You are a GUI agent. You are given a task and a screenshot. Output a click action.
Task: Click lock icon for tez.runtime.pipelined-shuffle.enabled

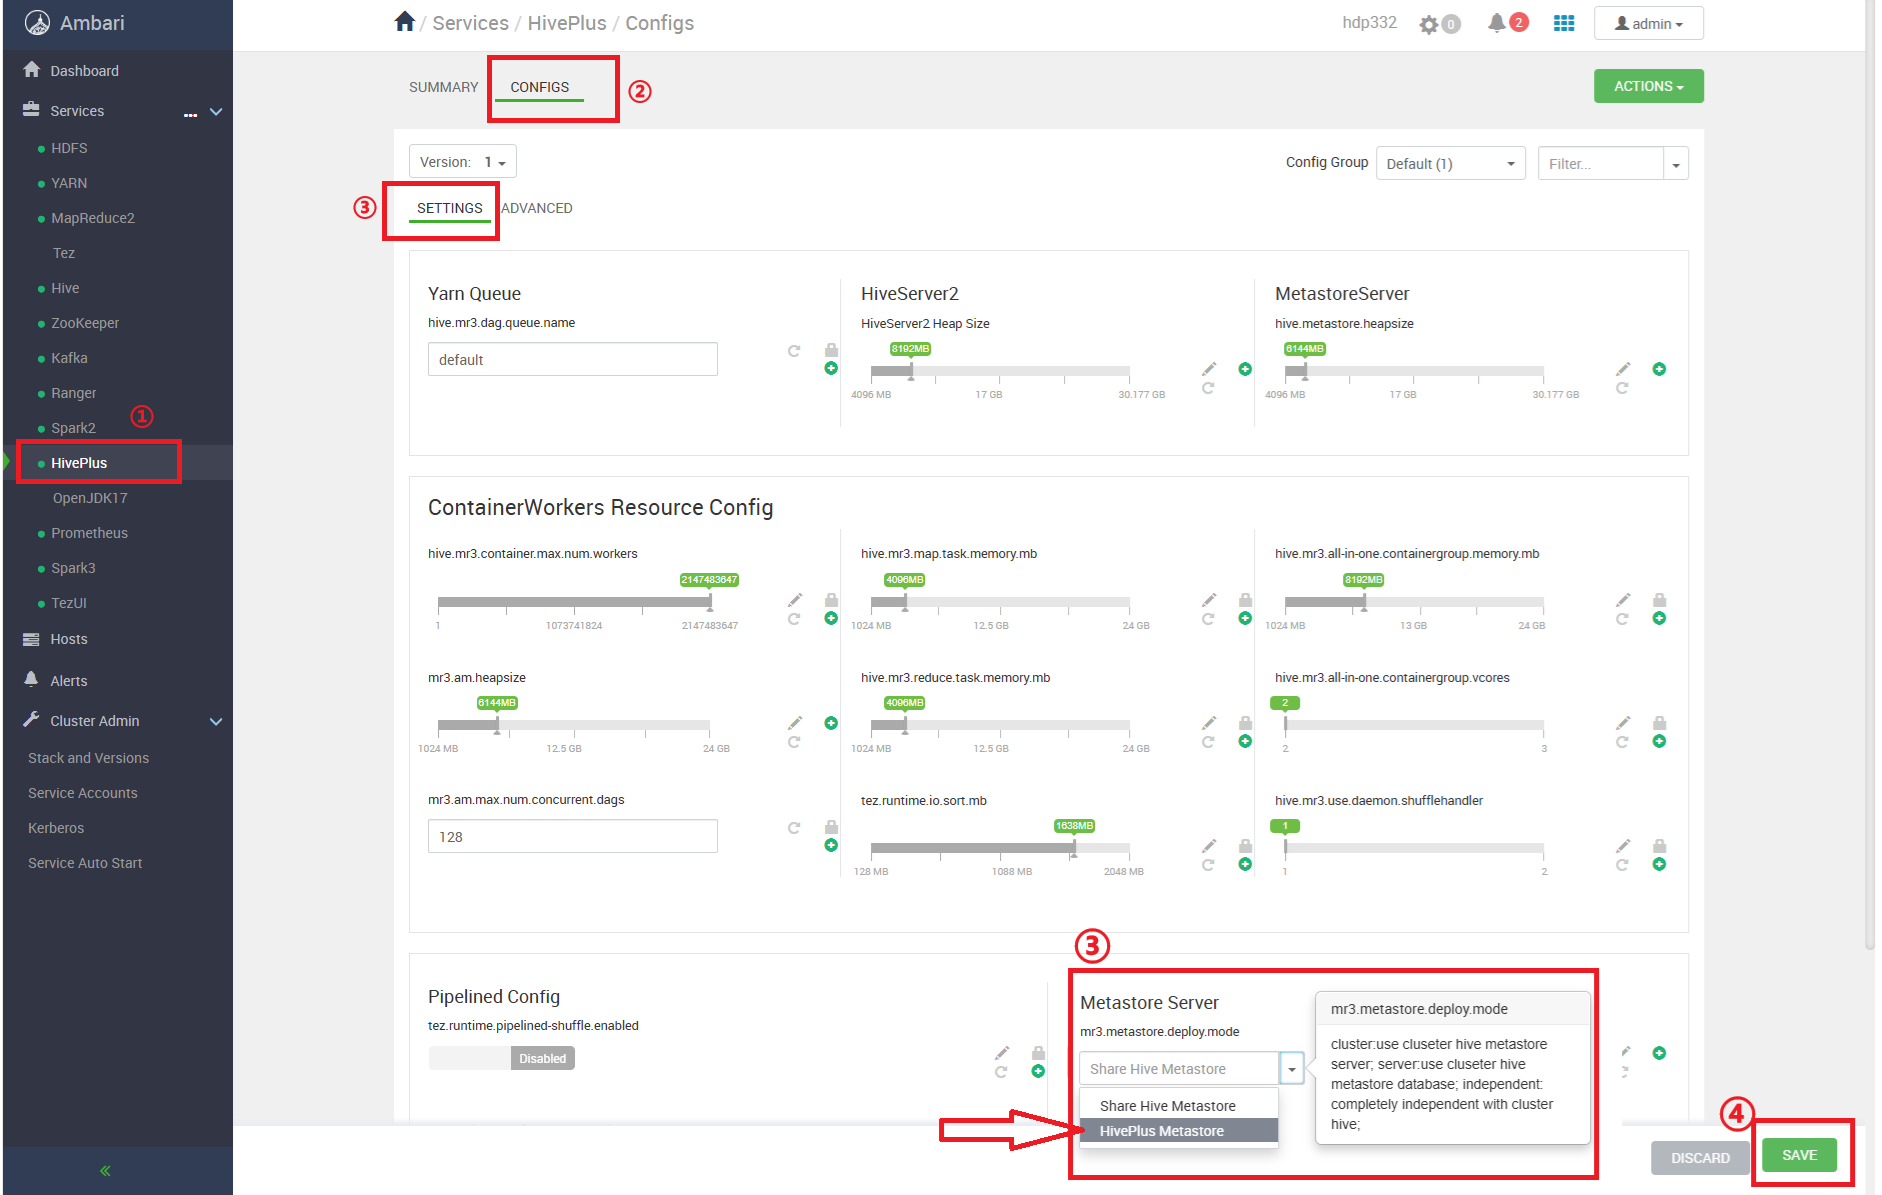(x=1038, y=1053)
